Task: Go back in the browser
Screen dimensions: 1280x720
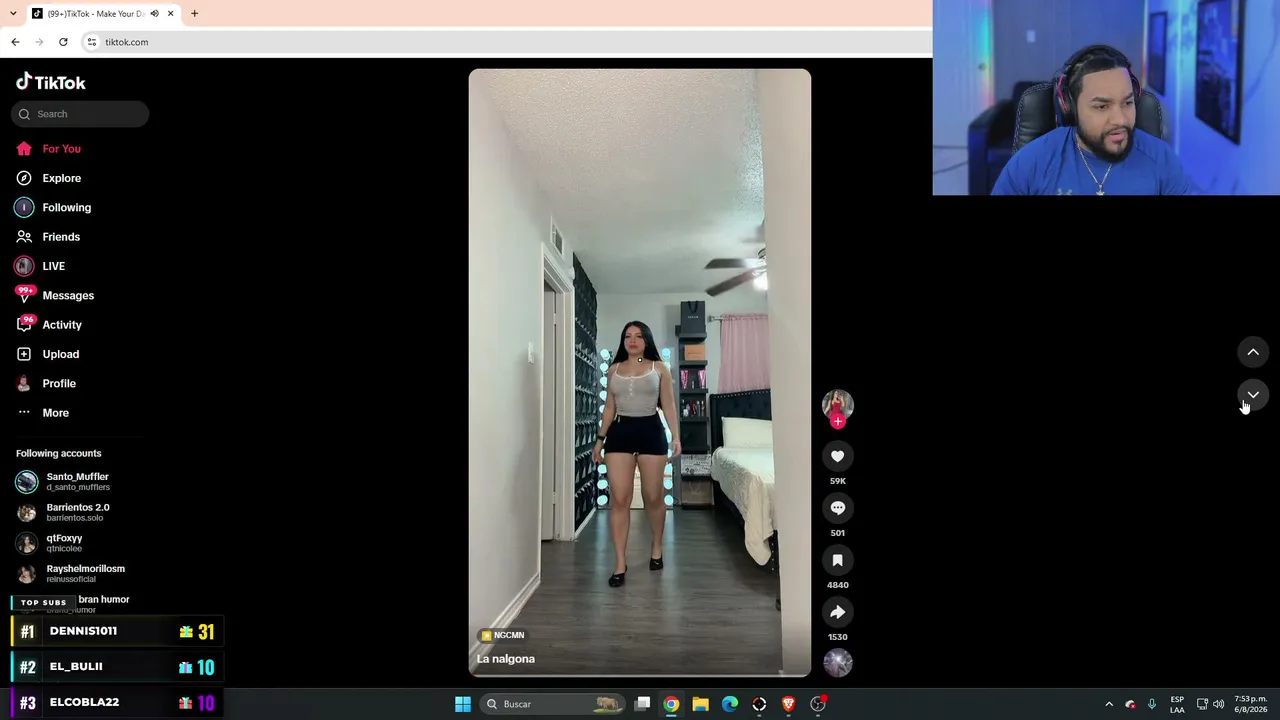Action: coord(15,42)
